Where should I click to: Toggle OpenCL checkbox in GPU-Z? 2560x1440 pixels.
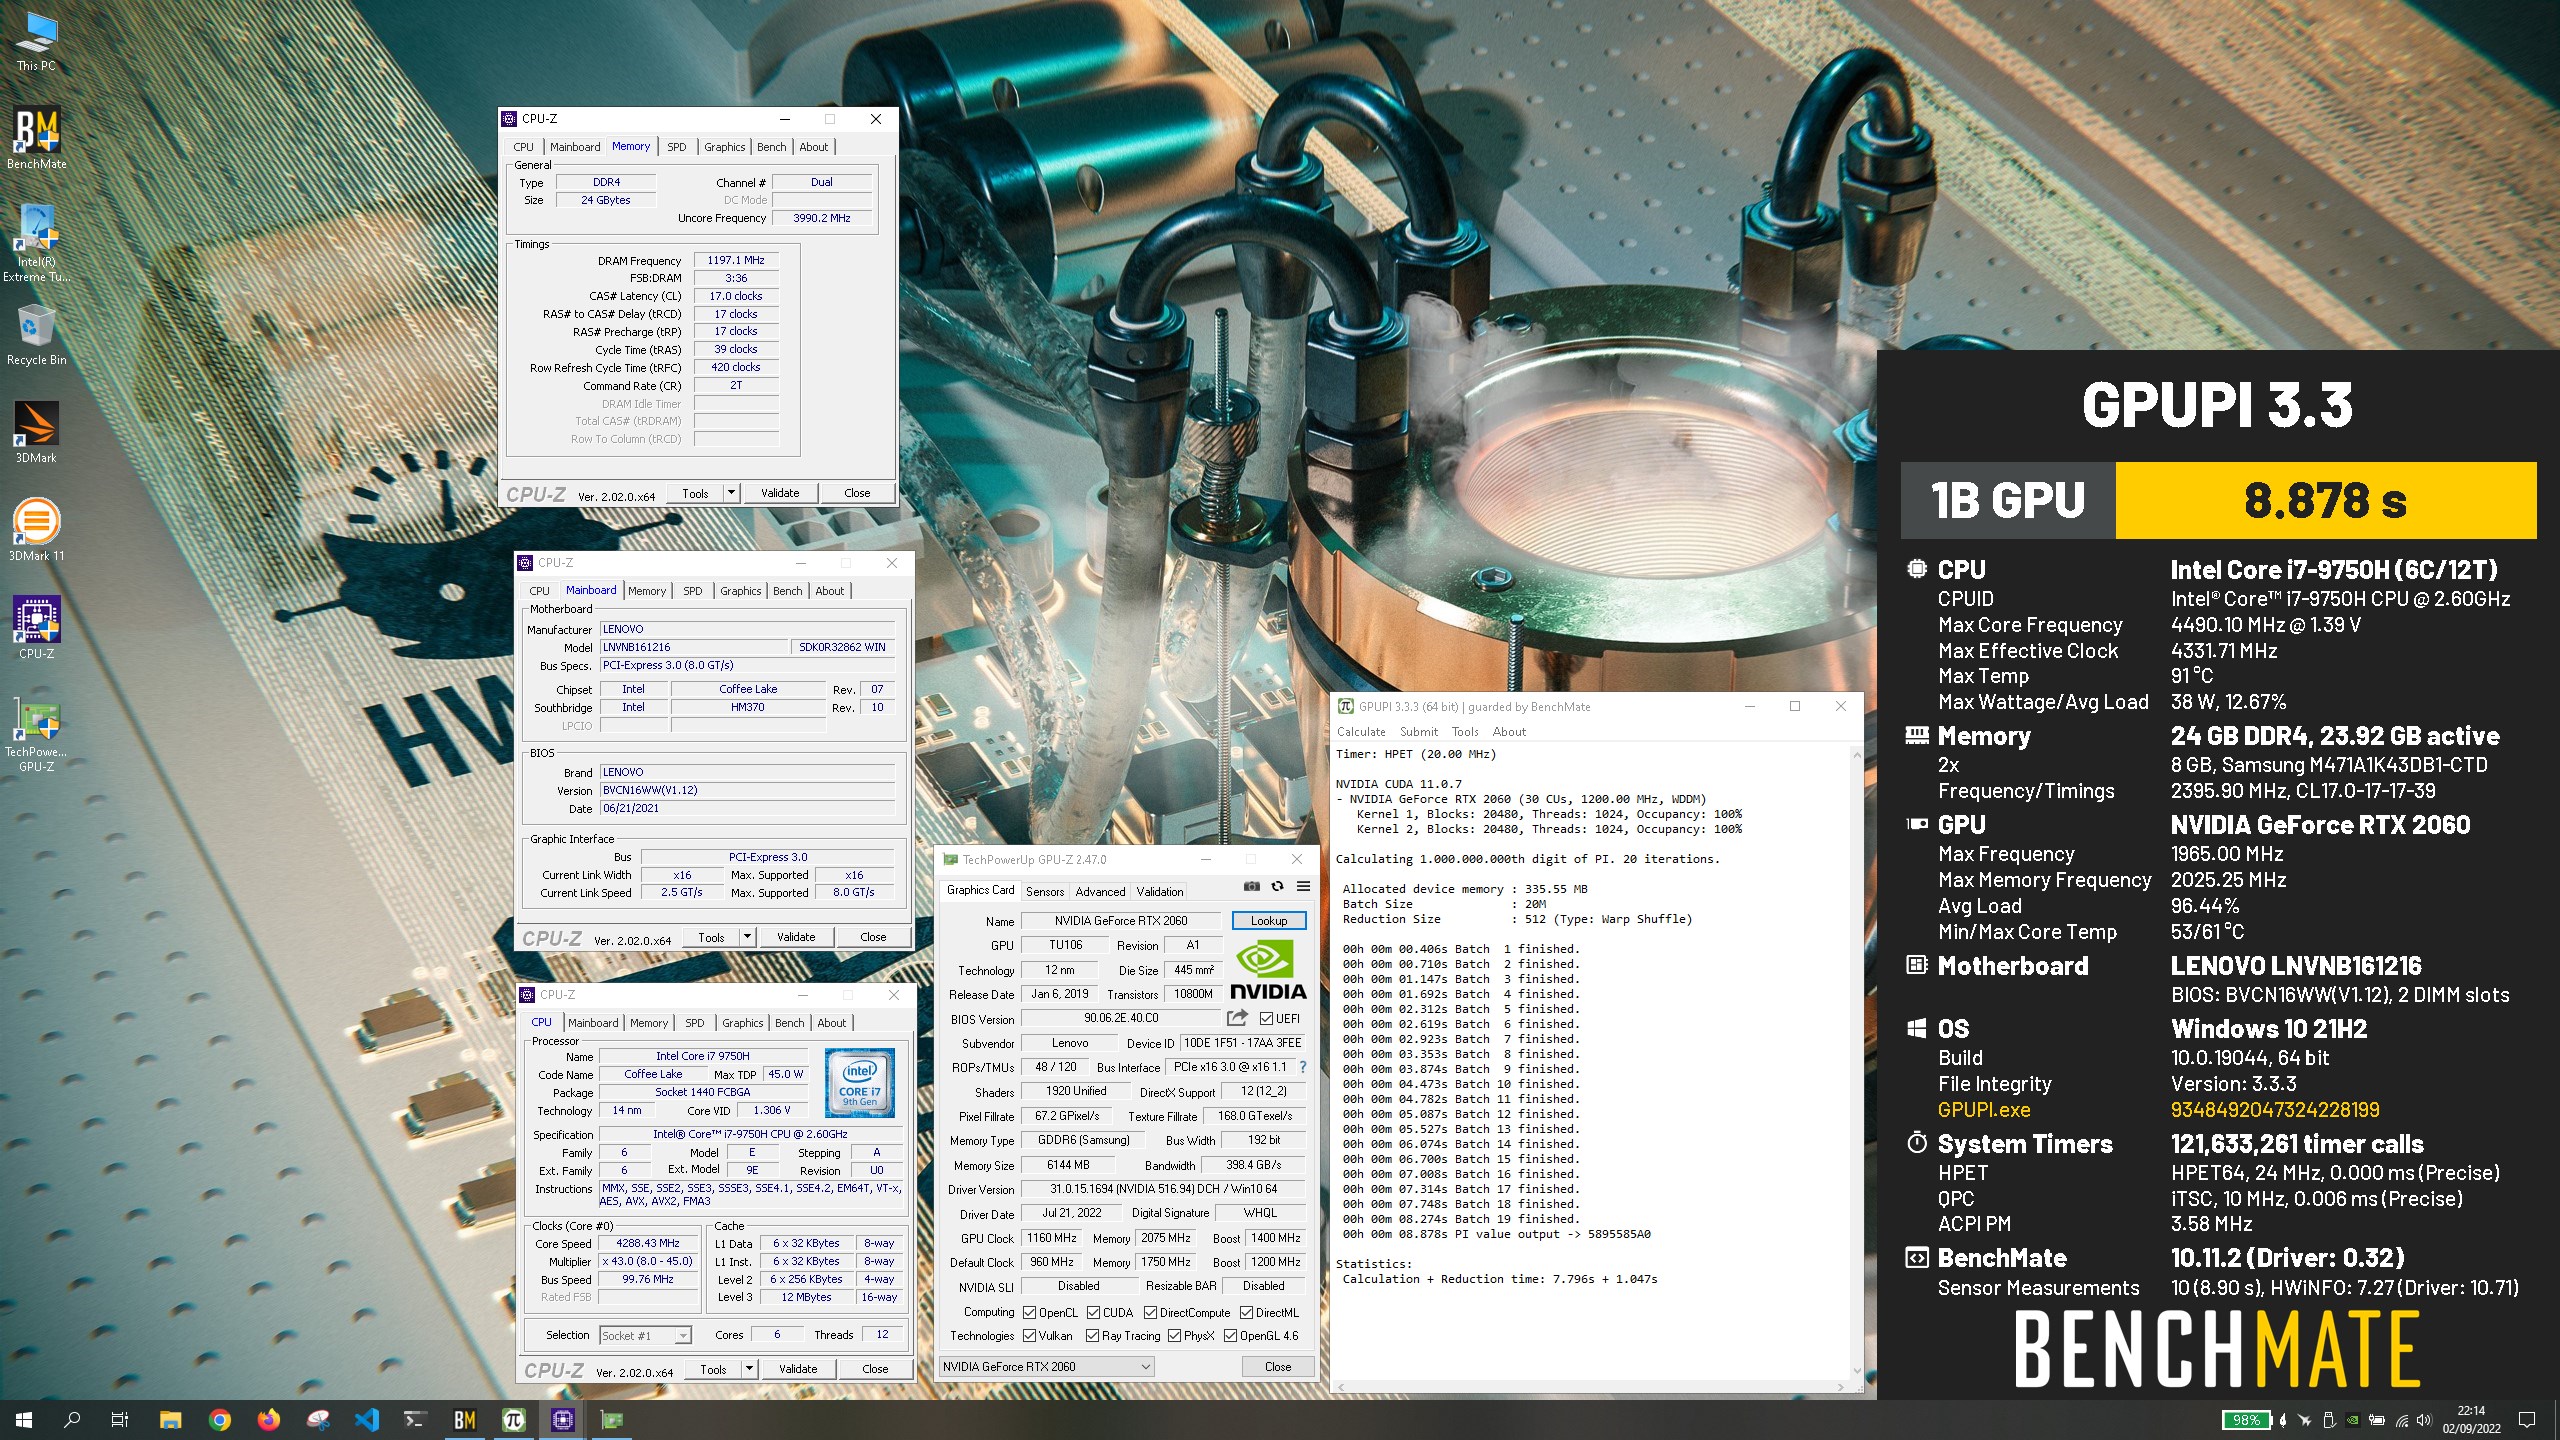click(1029, 1312)
